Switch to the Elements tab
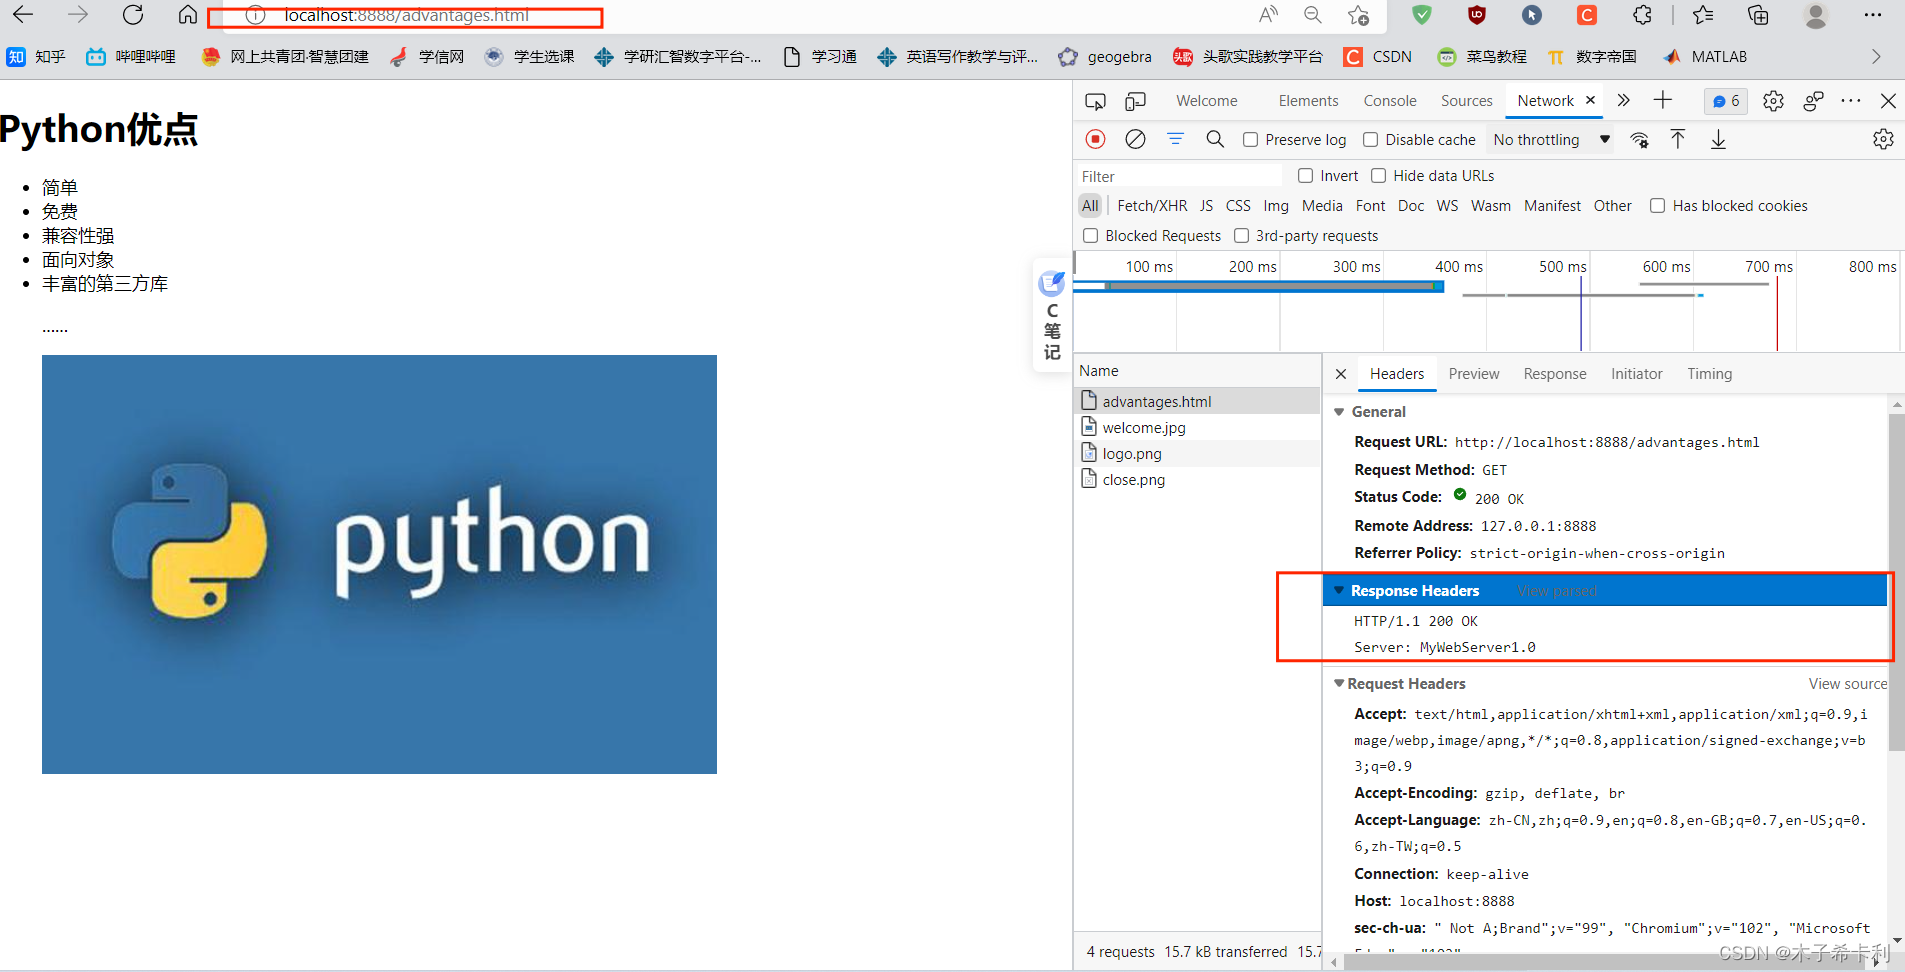Image resolution: width=1905 pixels, height=972 pixels. pyautogui.click(x=1308, y=101)
